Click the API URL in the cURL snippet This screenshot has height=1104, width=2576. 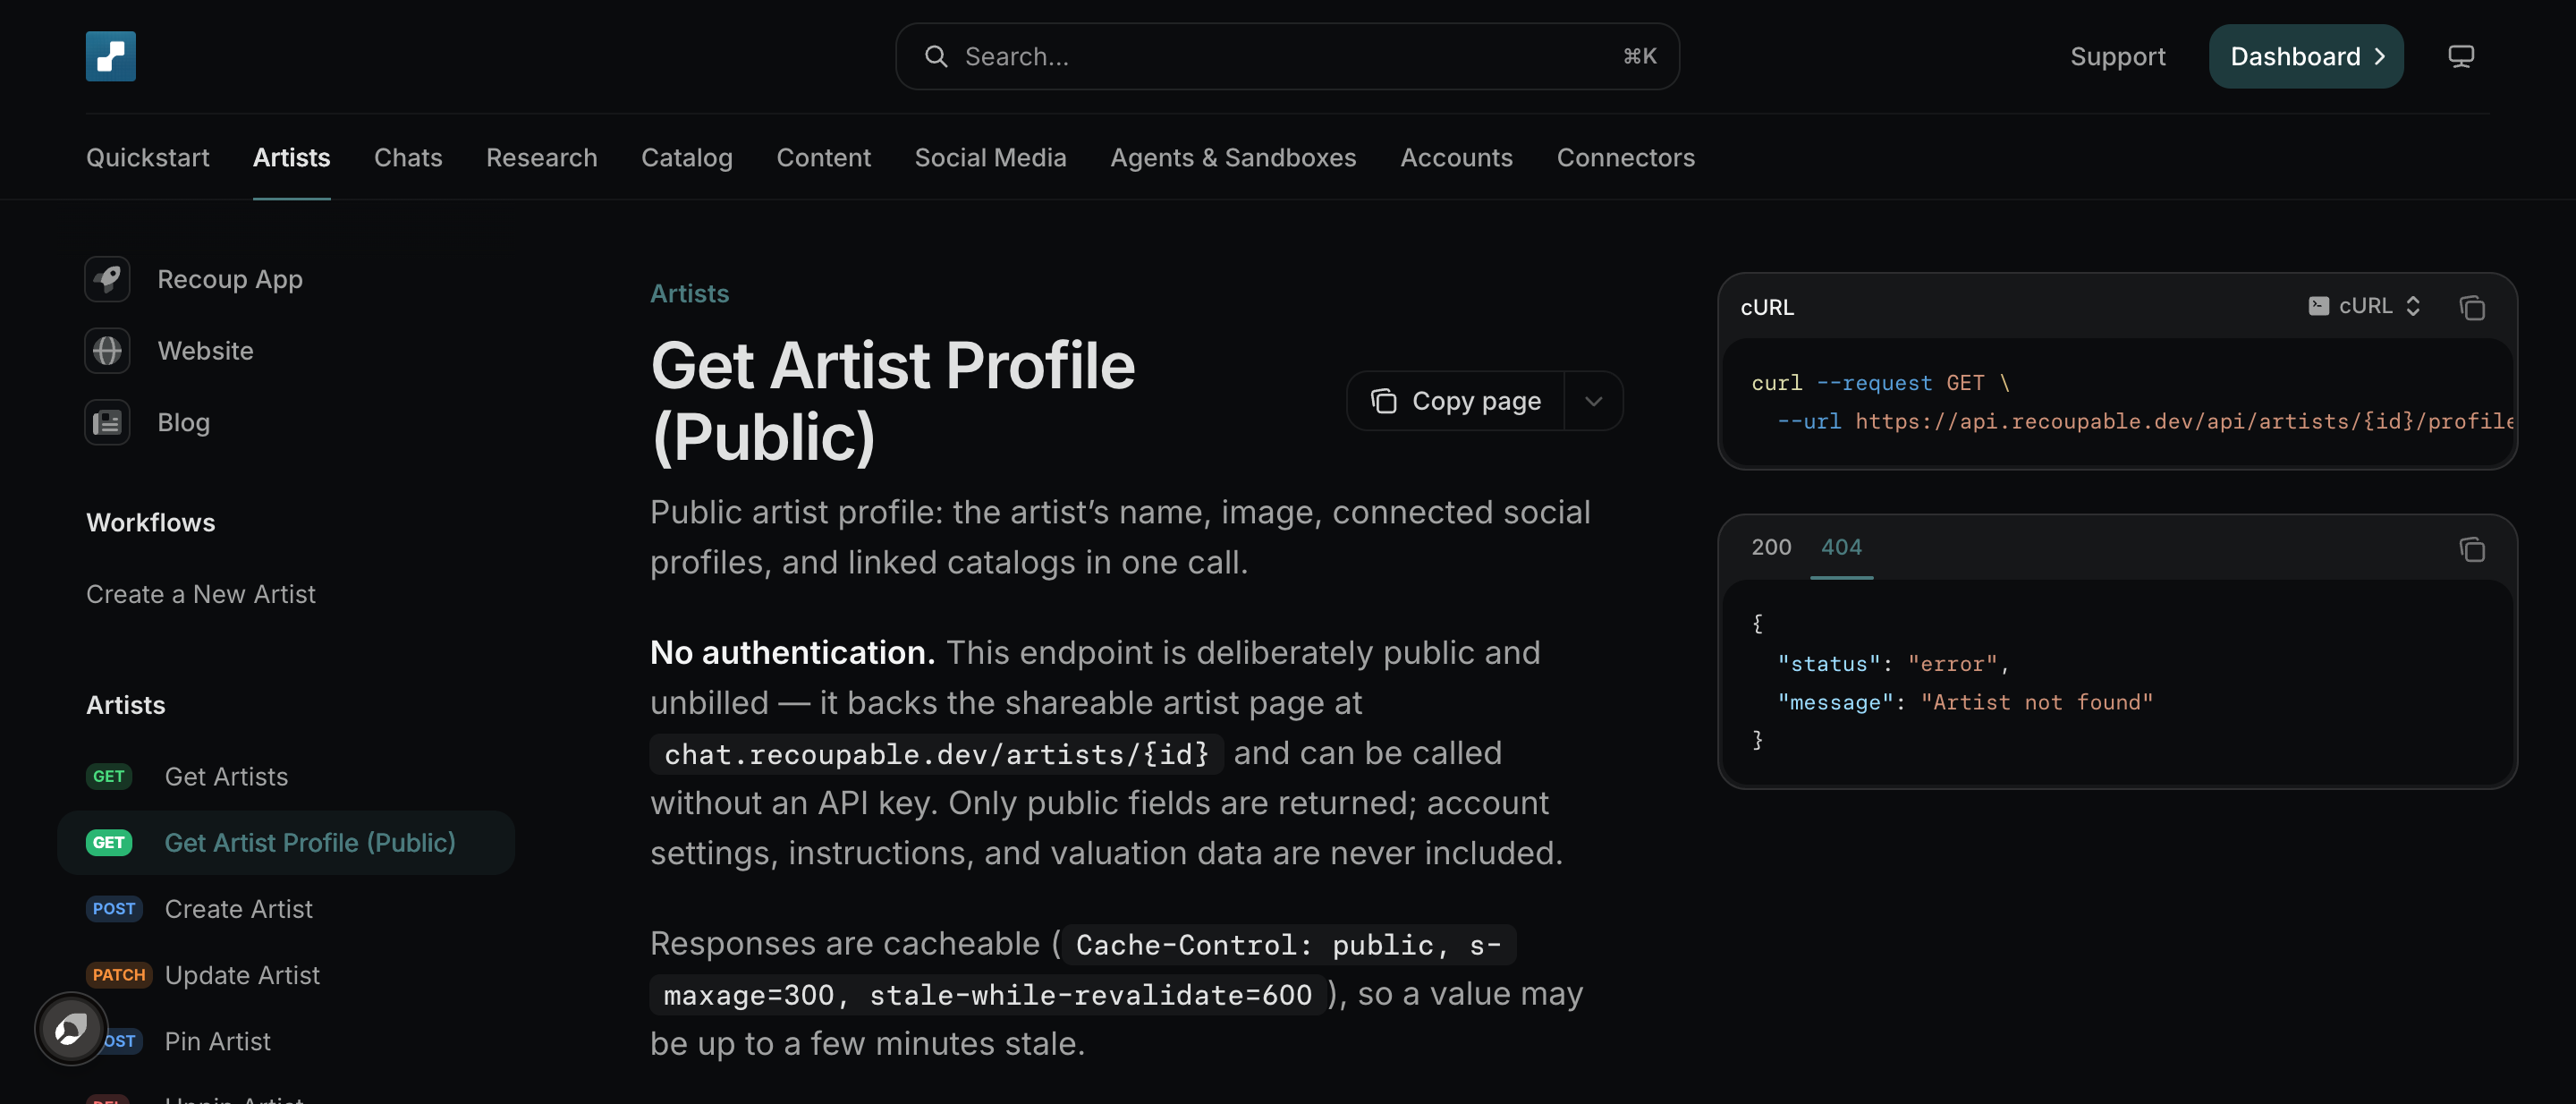pos(2184,421)
